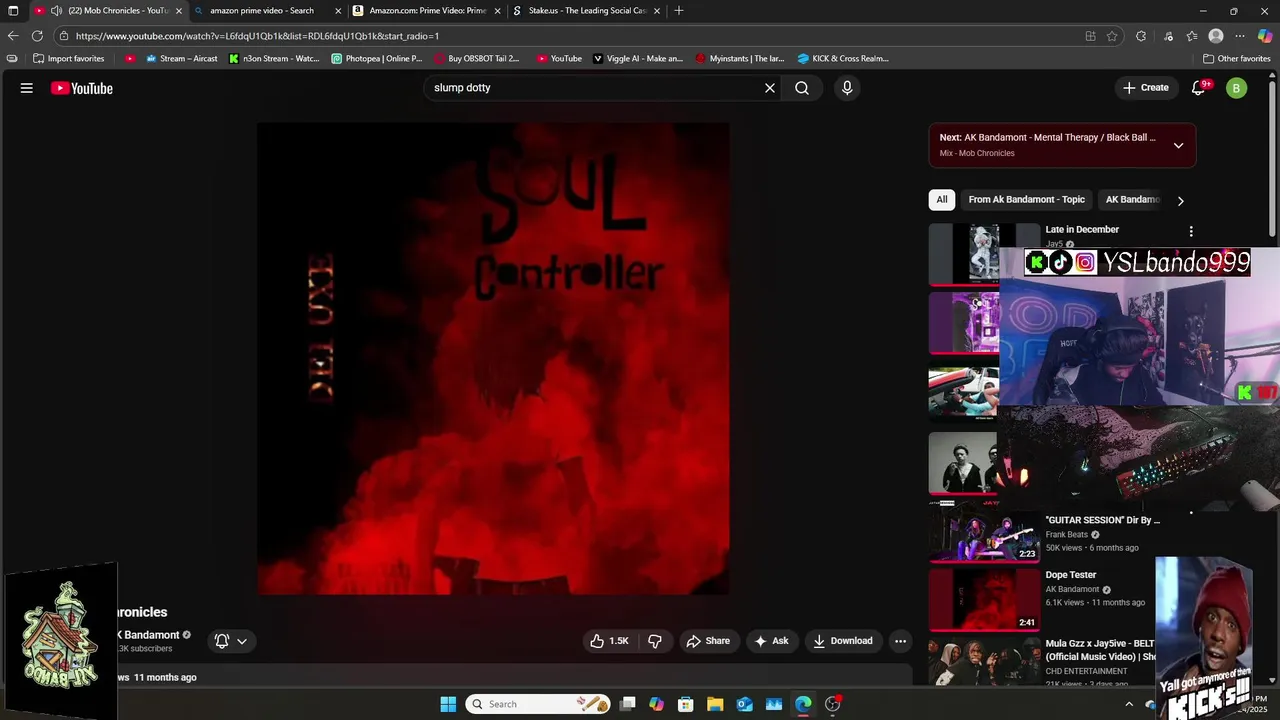
Task: Switch to 'Stake.us' tab
Action: (587, 11)
